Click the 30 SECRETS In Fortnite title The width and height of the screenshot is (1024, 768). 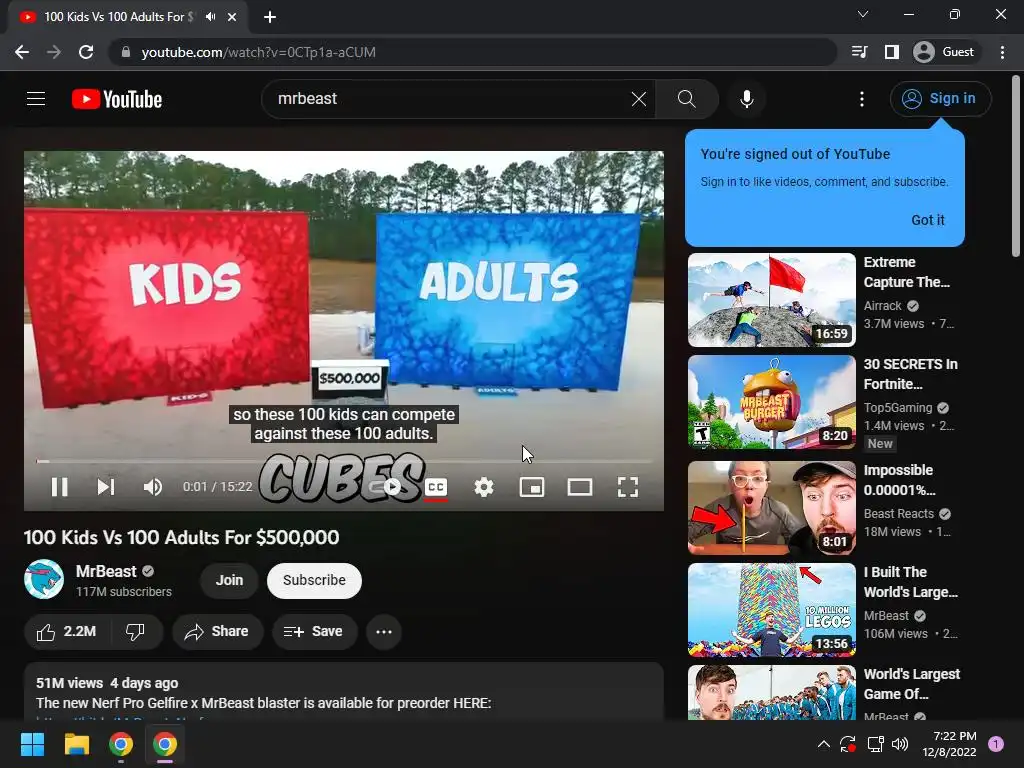[x=910, y=374]
